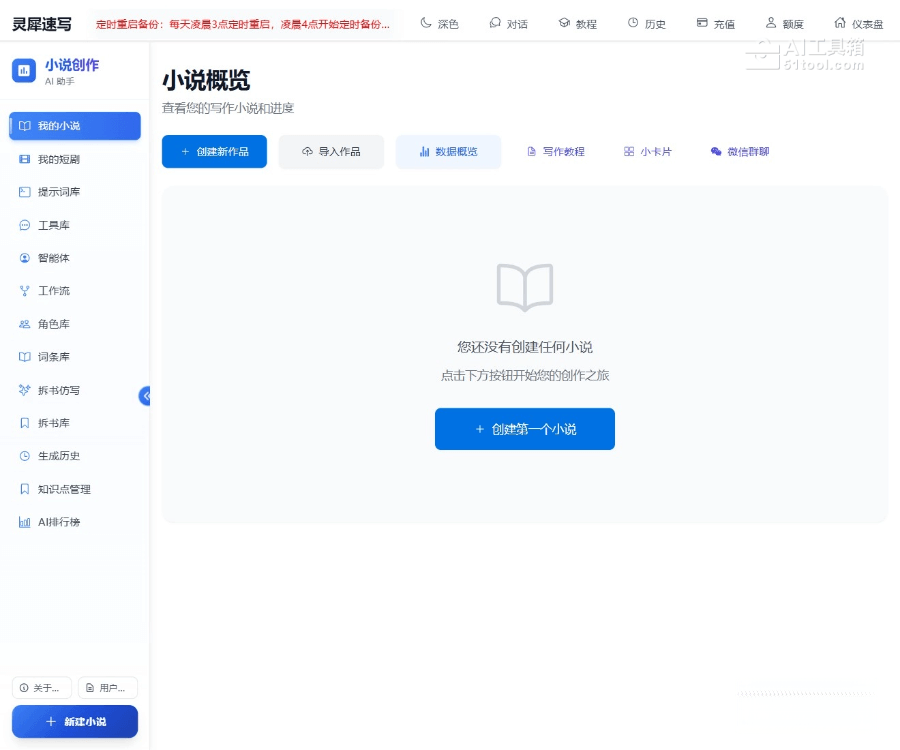Join 微信群聊 WeChat group
This screenshot has height=750, width=900.
[x=740, y=152]
